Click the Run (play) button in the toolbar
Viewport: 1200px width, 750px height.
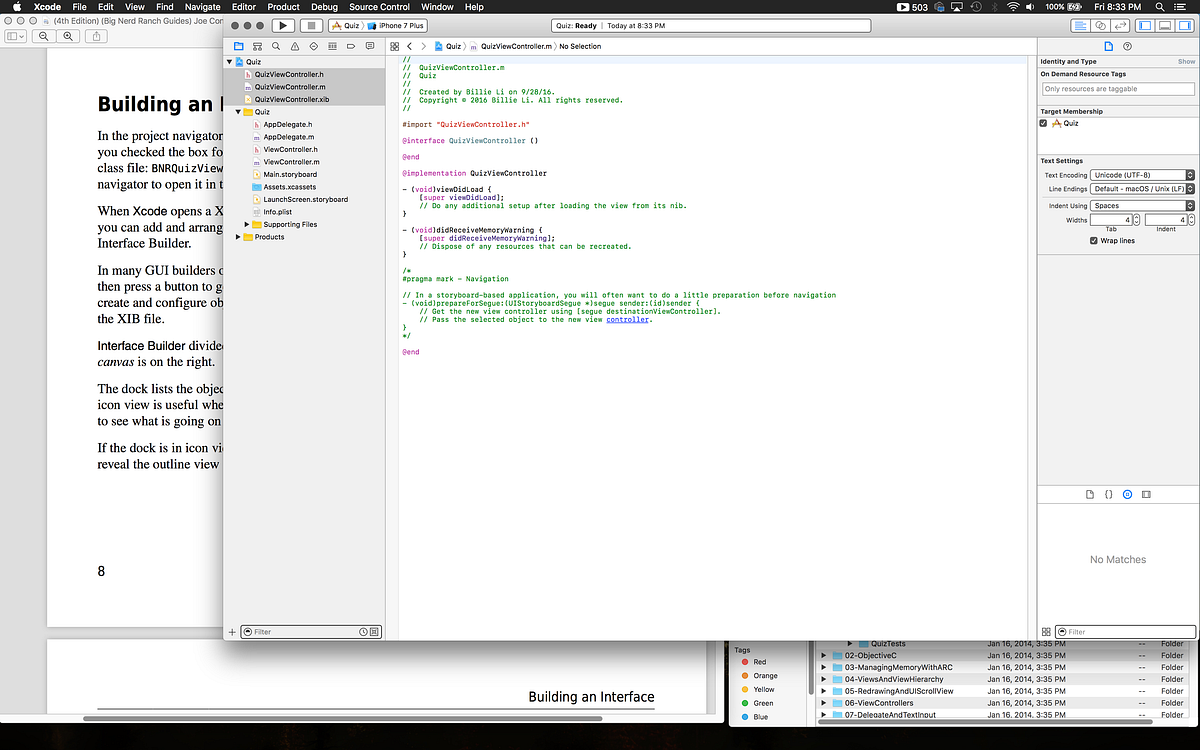click(x=283, y=25)
